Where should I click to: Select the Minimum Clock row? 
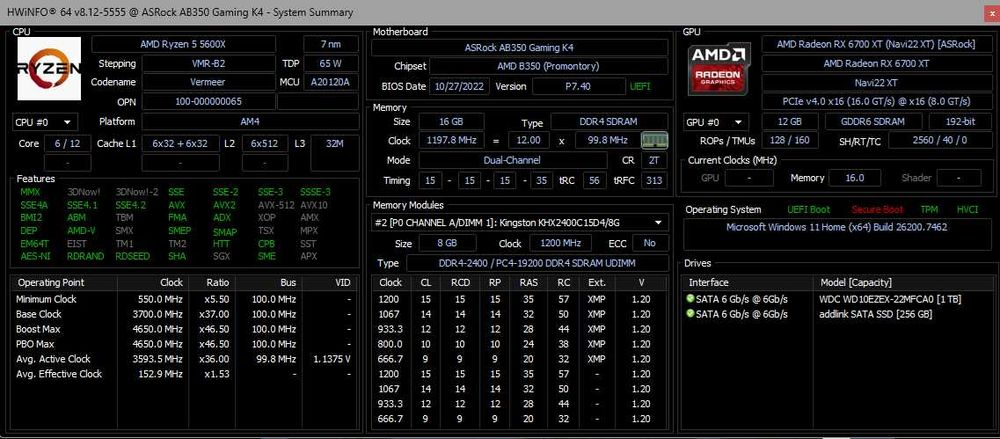[x=184, y=299]
